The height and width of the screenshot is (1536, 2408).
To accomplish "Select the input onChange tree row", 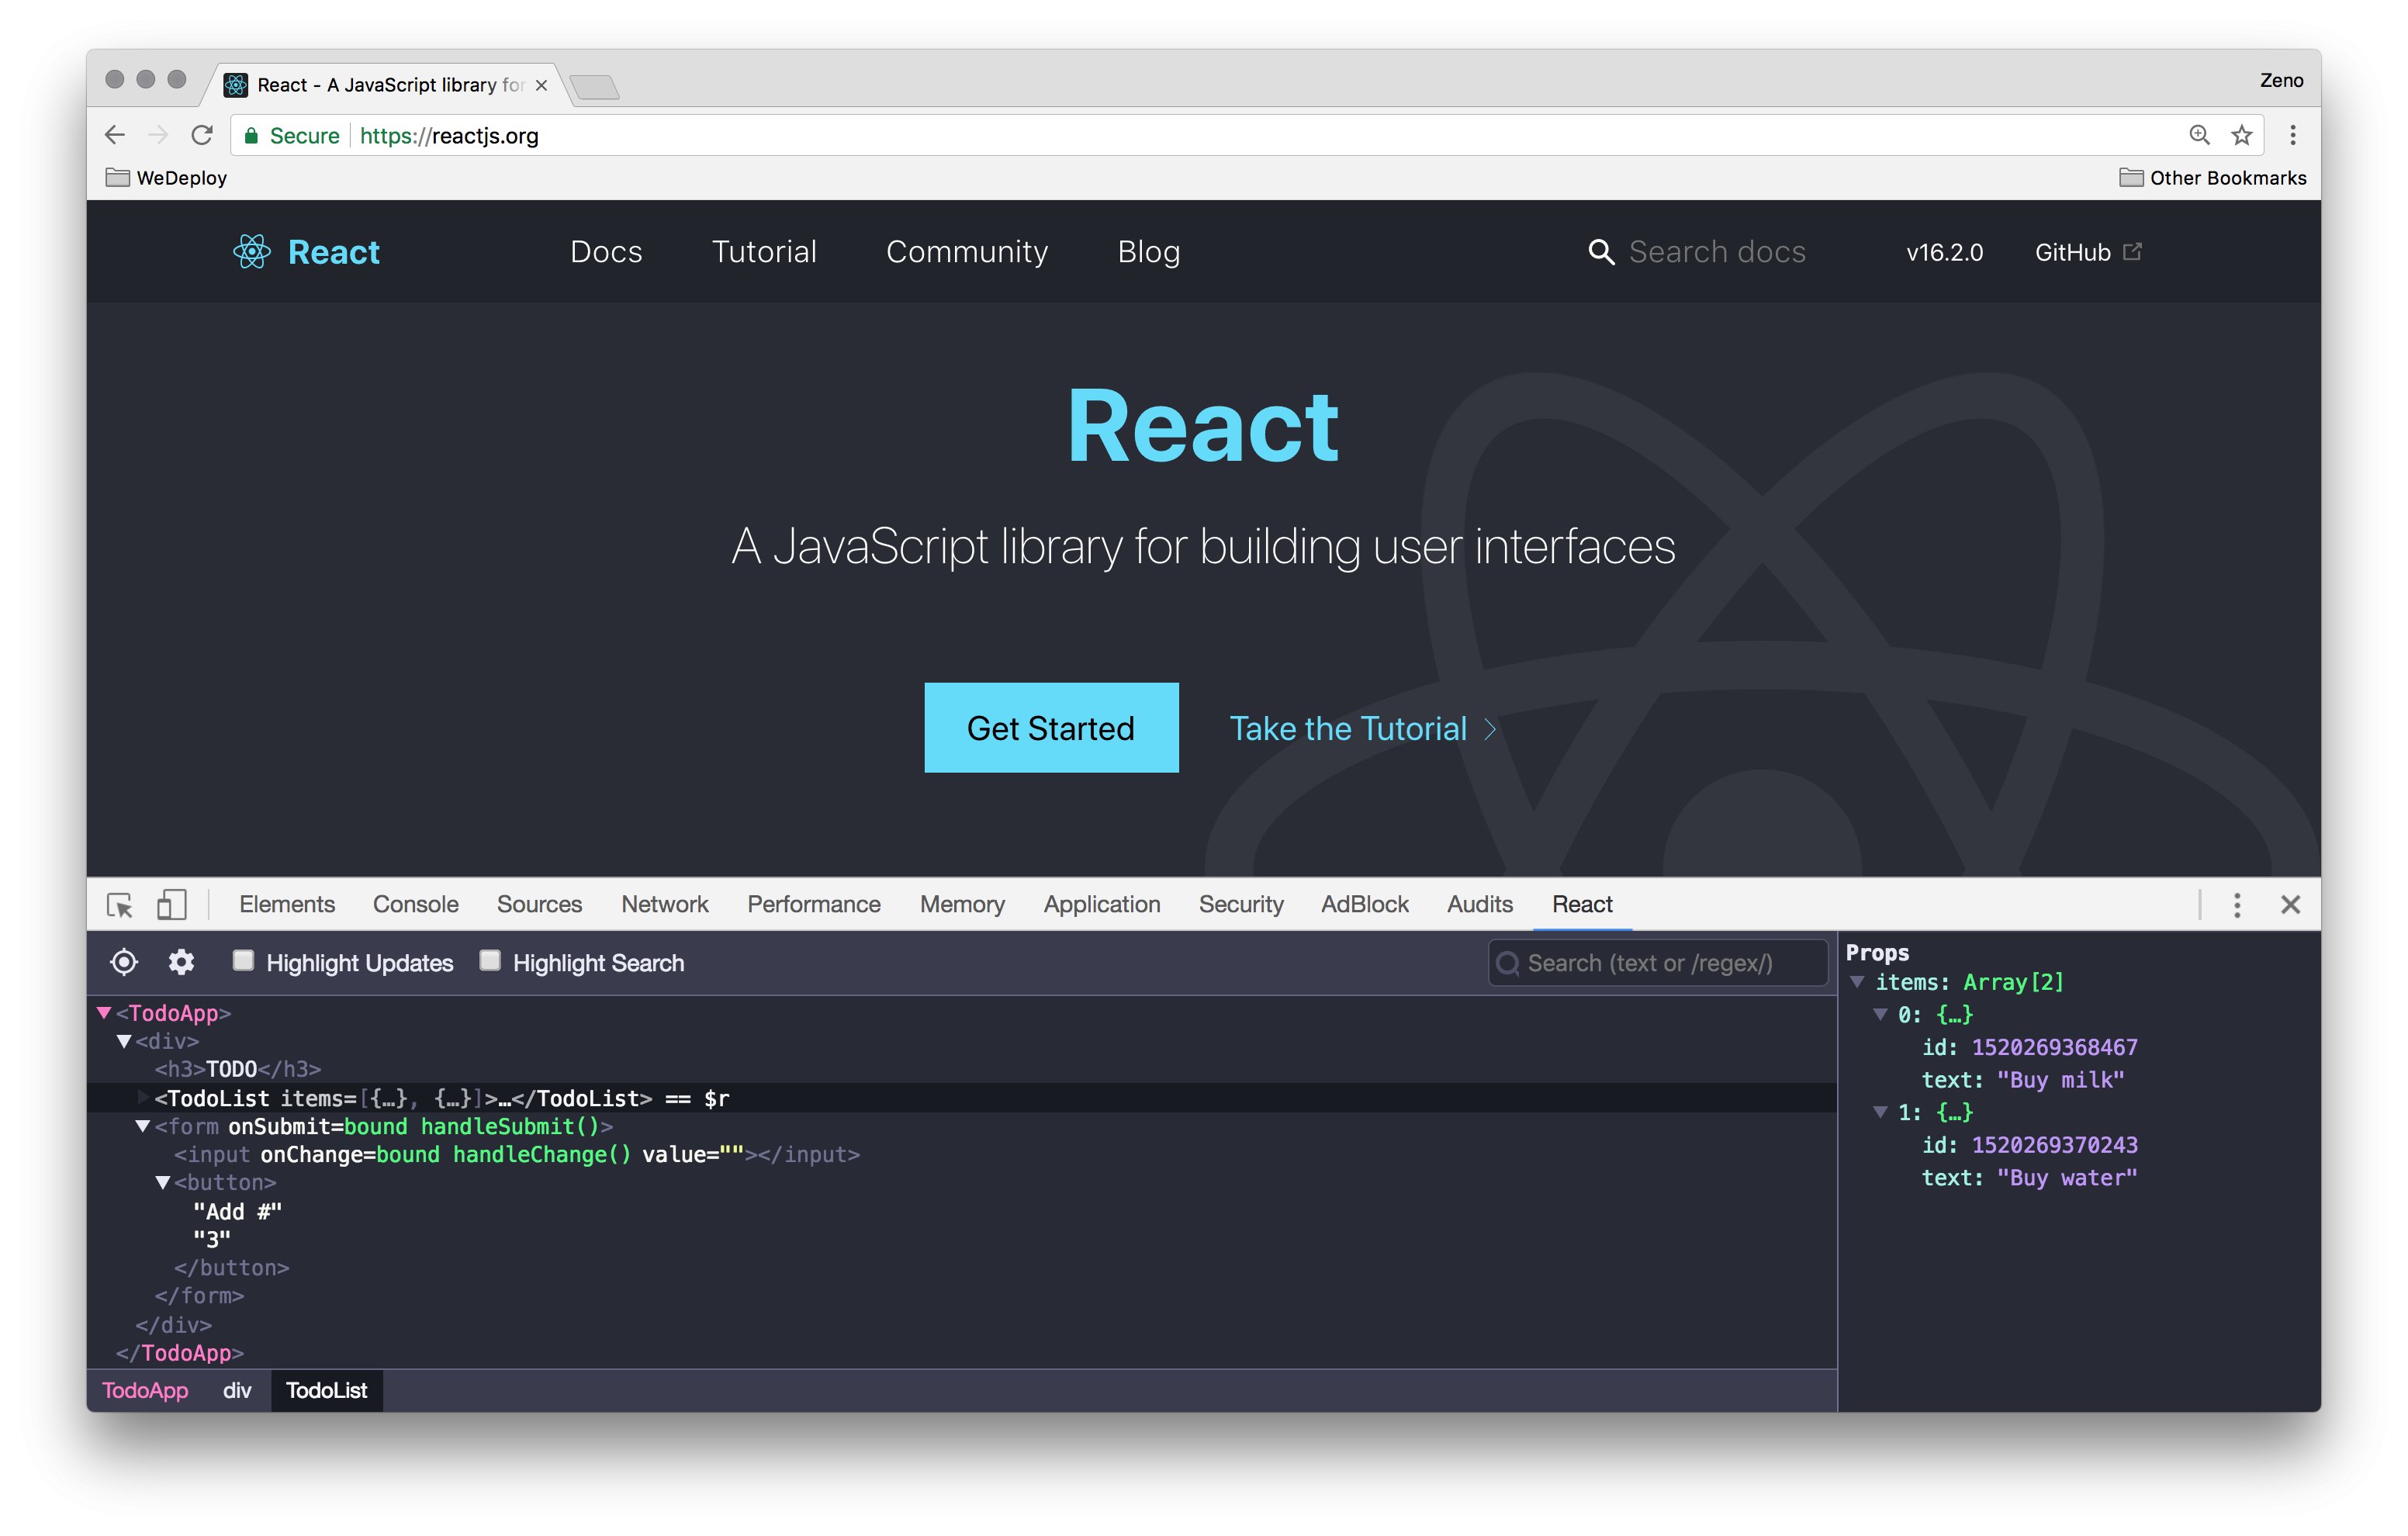I will coord(962,1154).
